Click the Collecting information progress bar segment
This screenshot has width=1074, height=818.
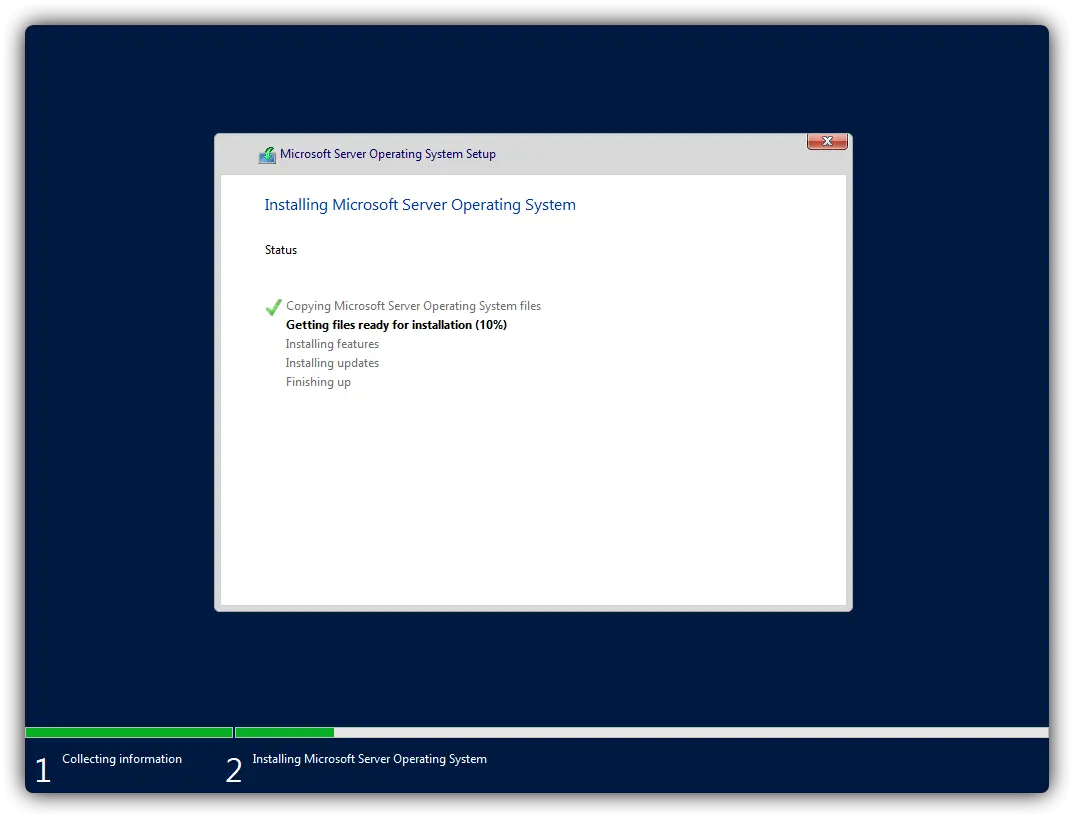[x=129, y=732]
